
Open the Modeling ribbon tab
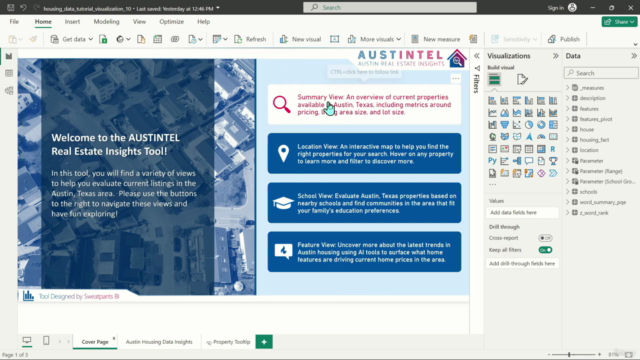coord(107,22)
